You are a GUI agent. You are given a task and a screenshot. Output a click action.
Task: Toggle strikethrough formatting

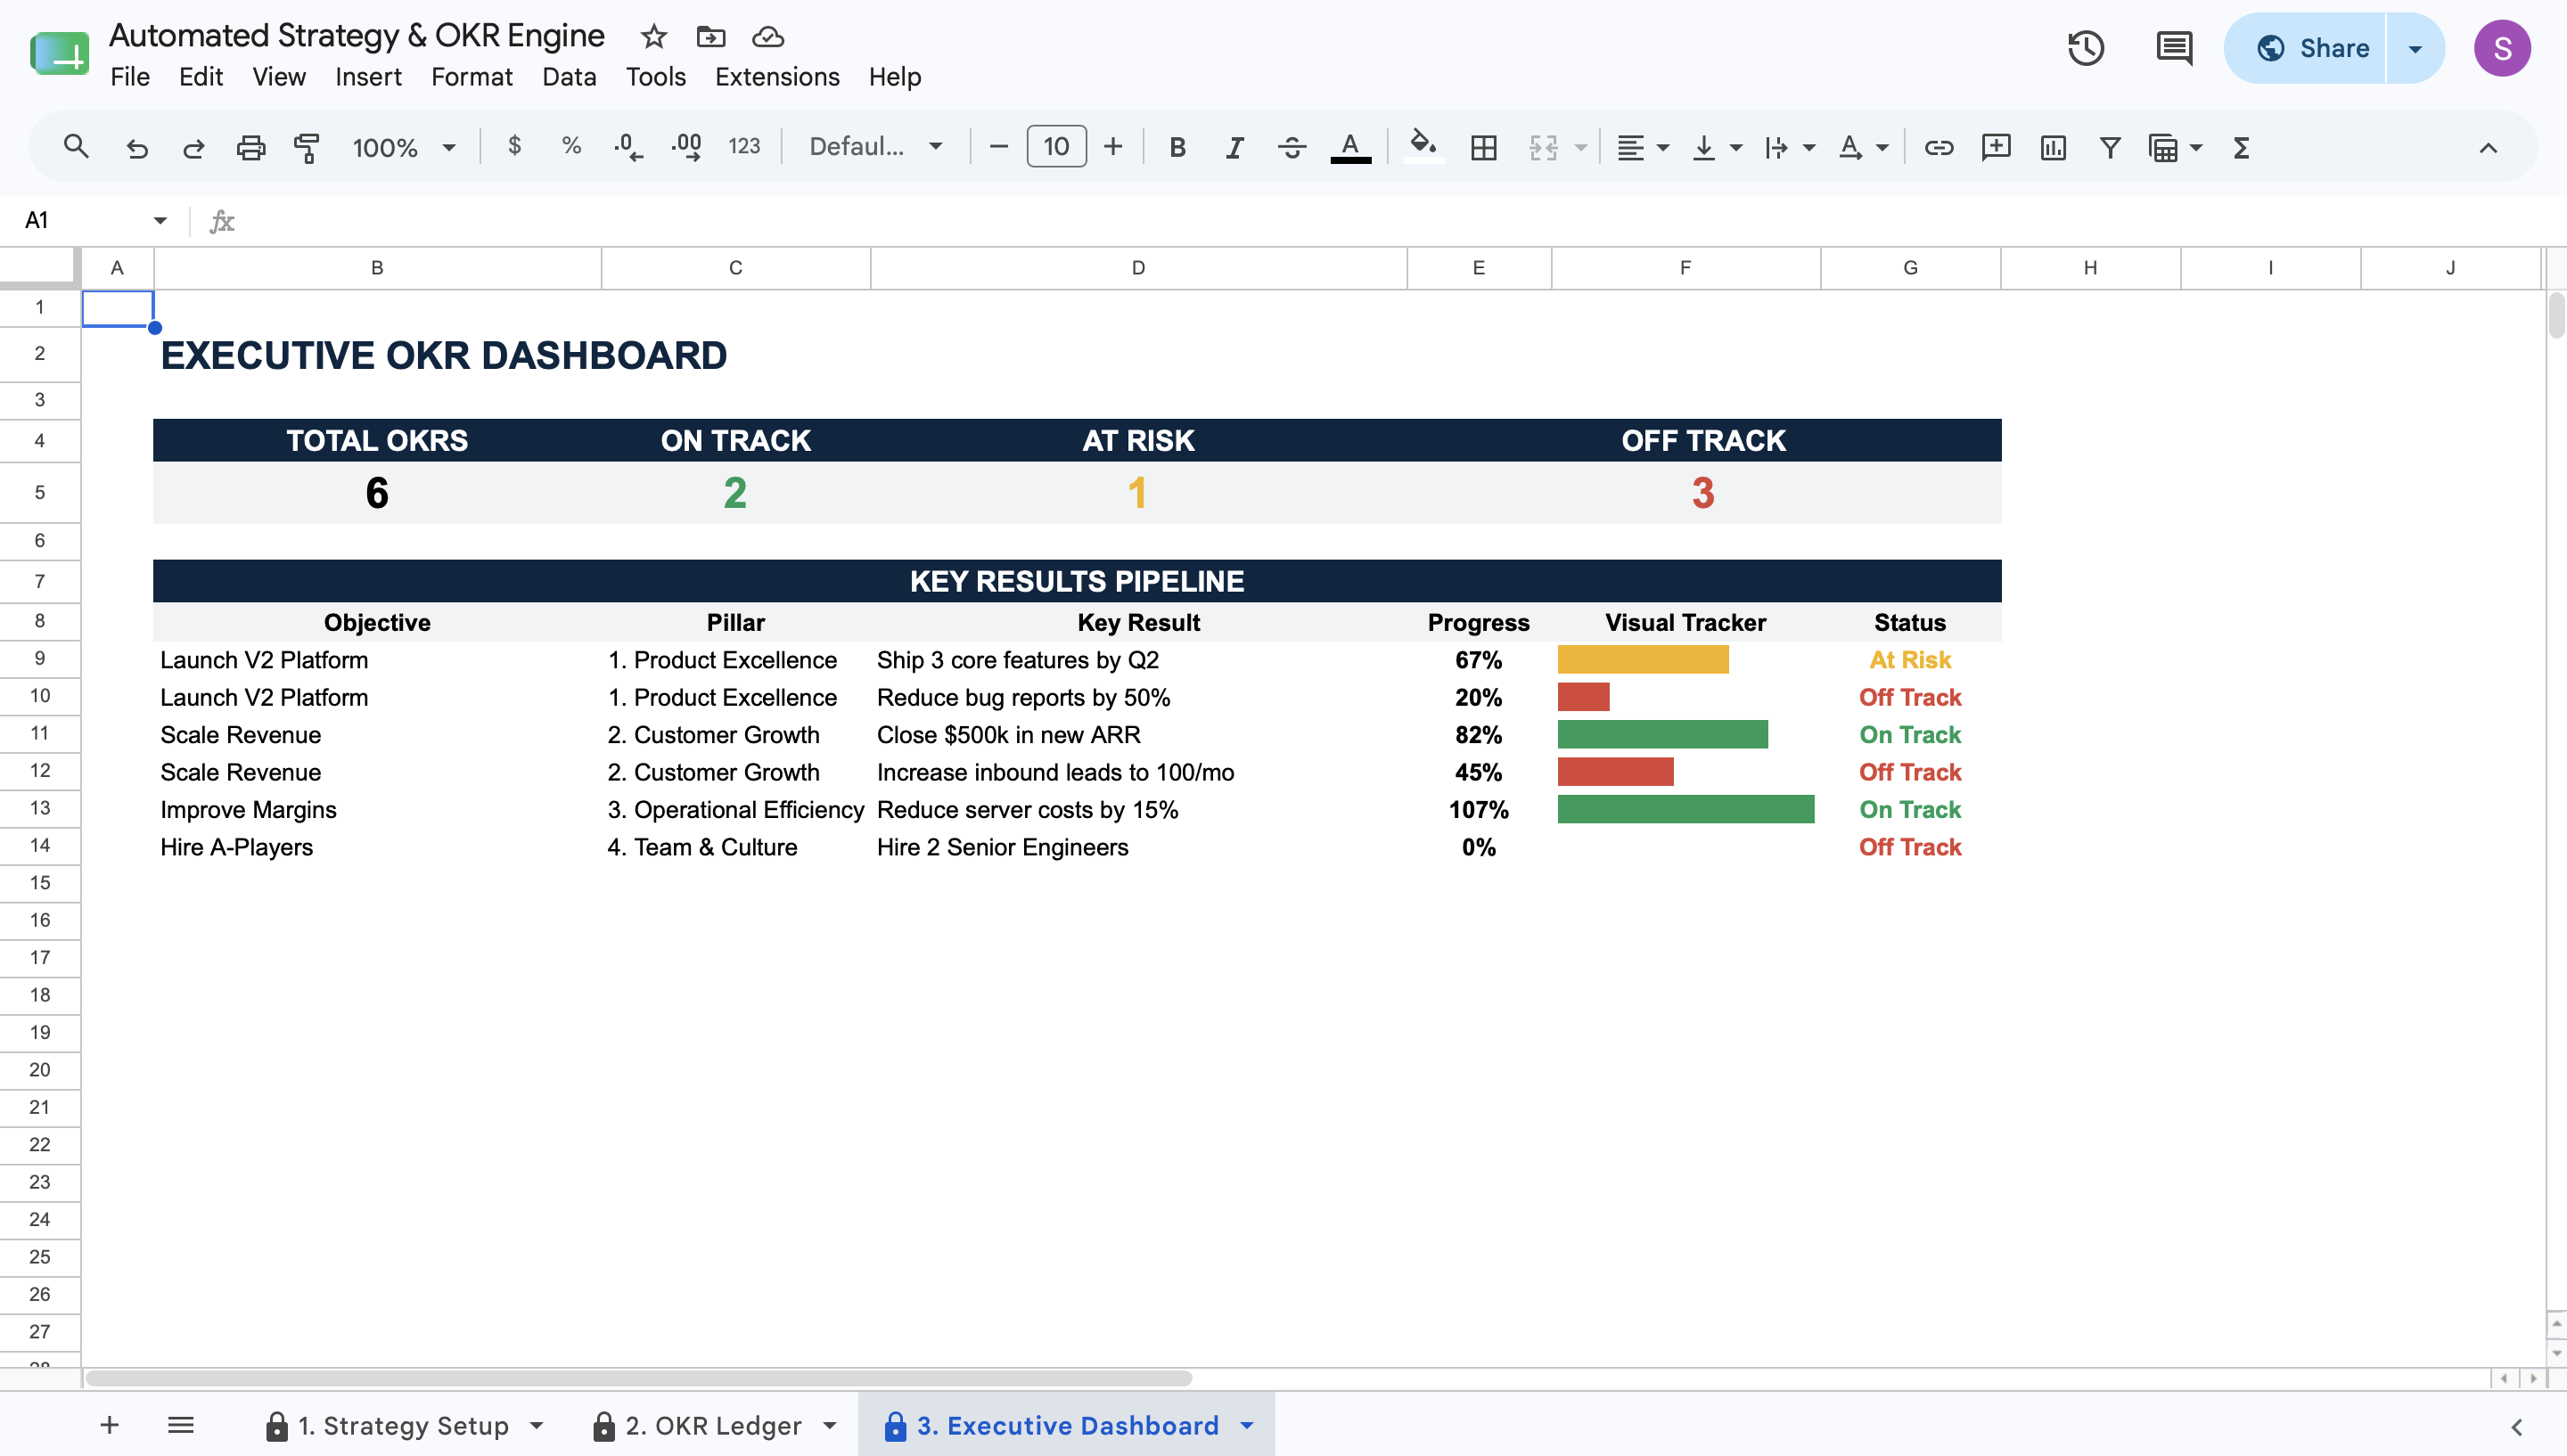click(x=1292, y=147)
